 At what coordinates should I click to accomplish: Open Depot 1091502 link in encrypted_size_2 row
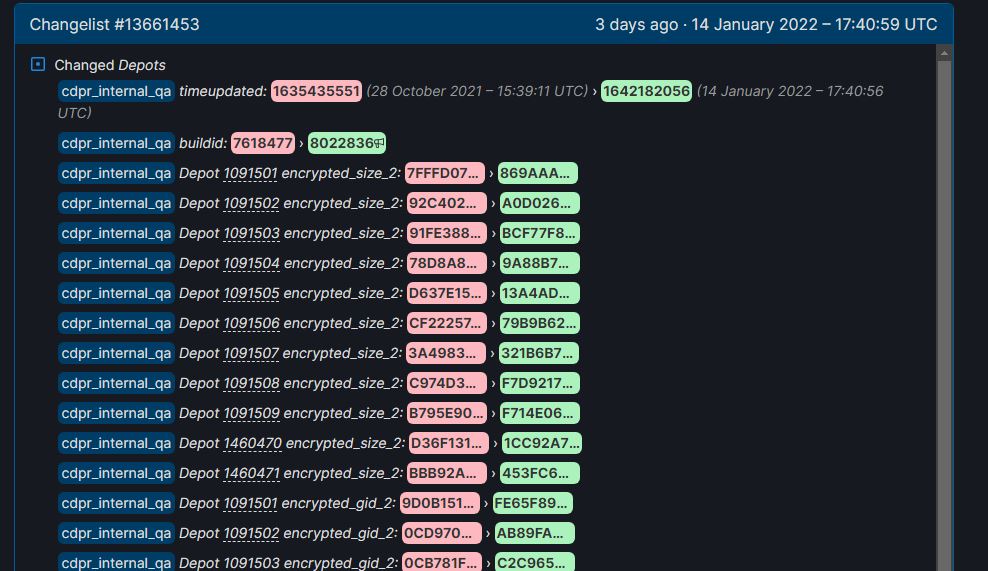coord(251,204)
